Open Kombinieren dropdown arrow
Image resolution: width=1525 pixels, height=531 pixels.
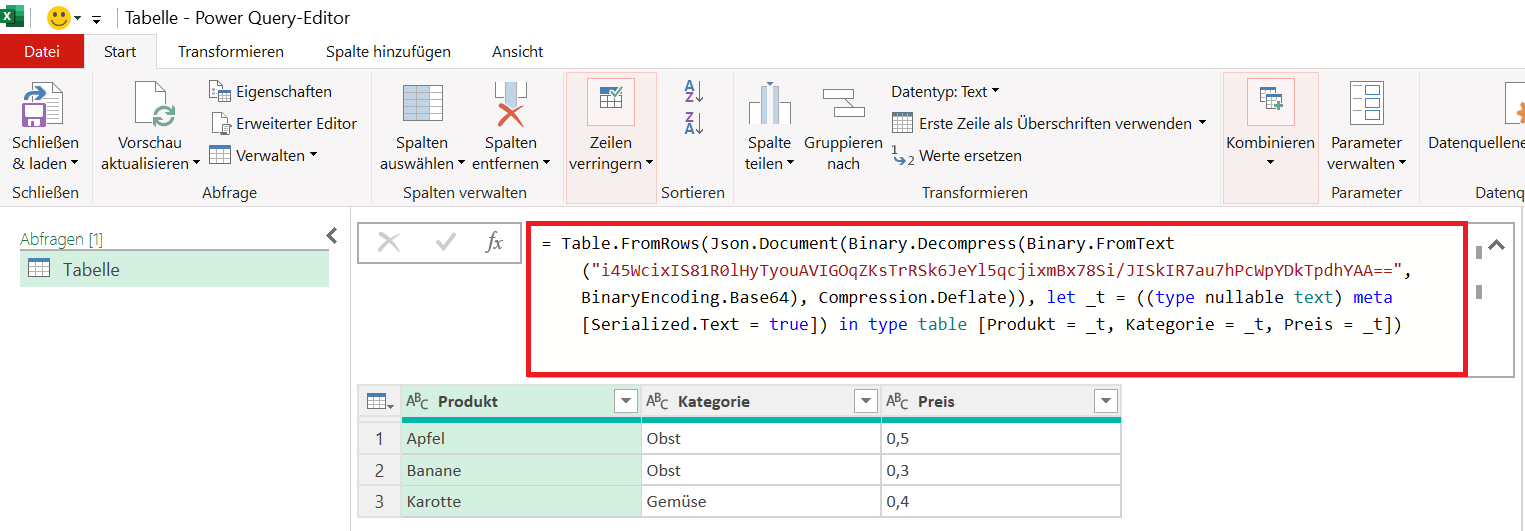(x=1270, y=163)
